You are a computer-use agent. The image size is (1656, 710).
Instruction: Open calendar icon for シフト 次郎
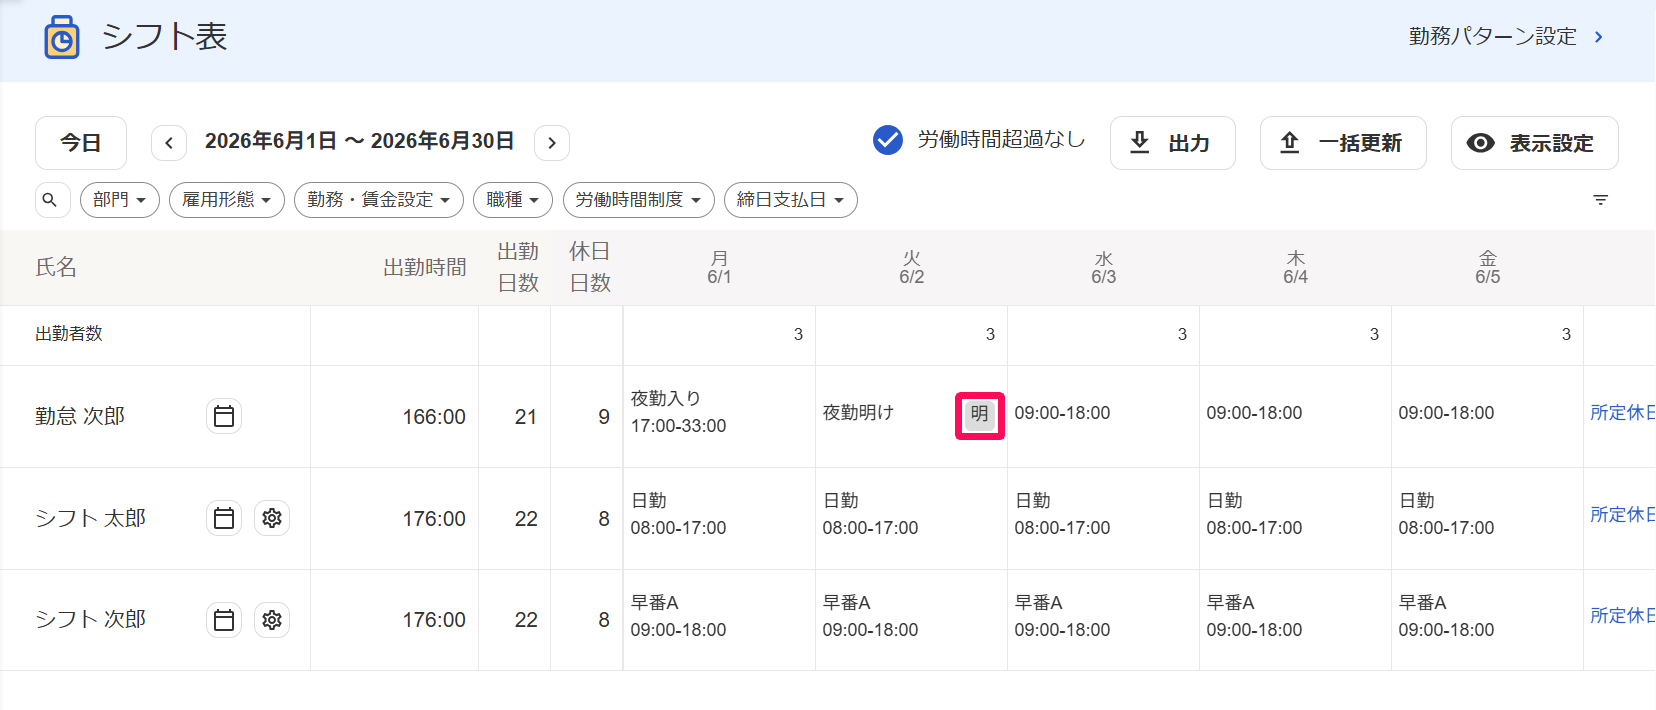(x=224, y=620)
